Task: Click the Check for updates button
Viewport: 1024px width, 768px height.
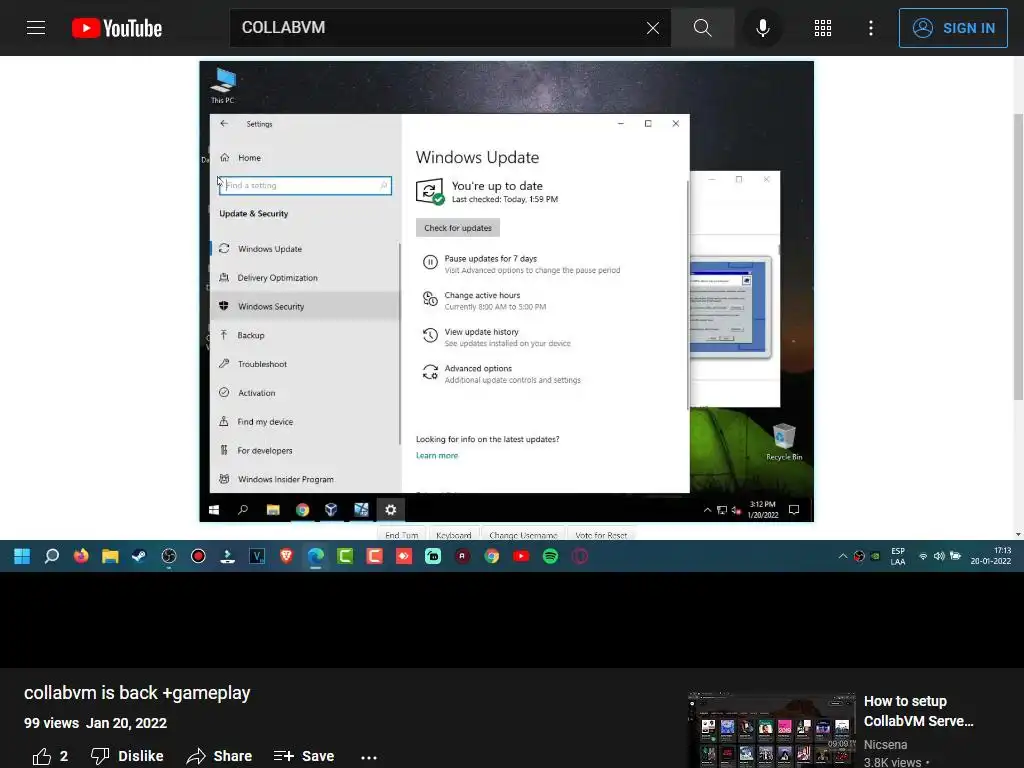Action: [x=458, y=228]
